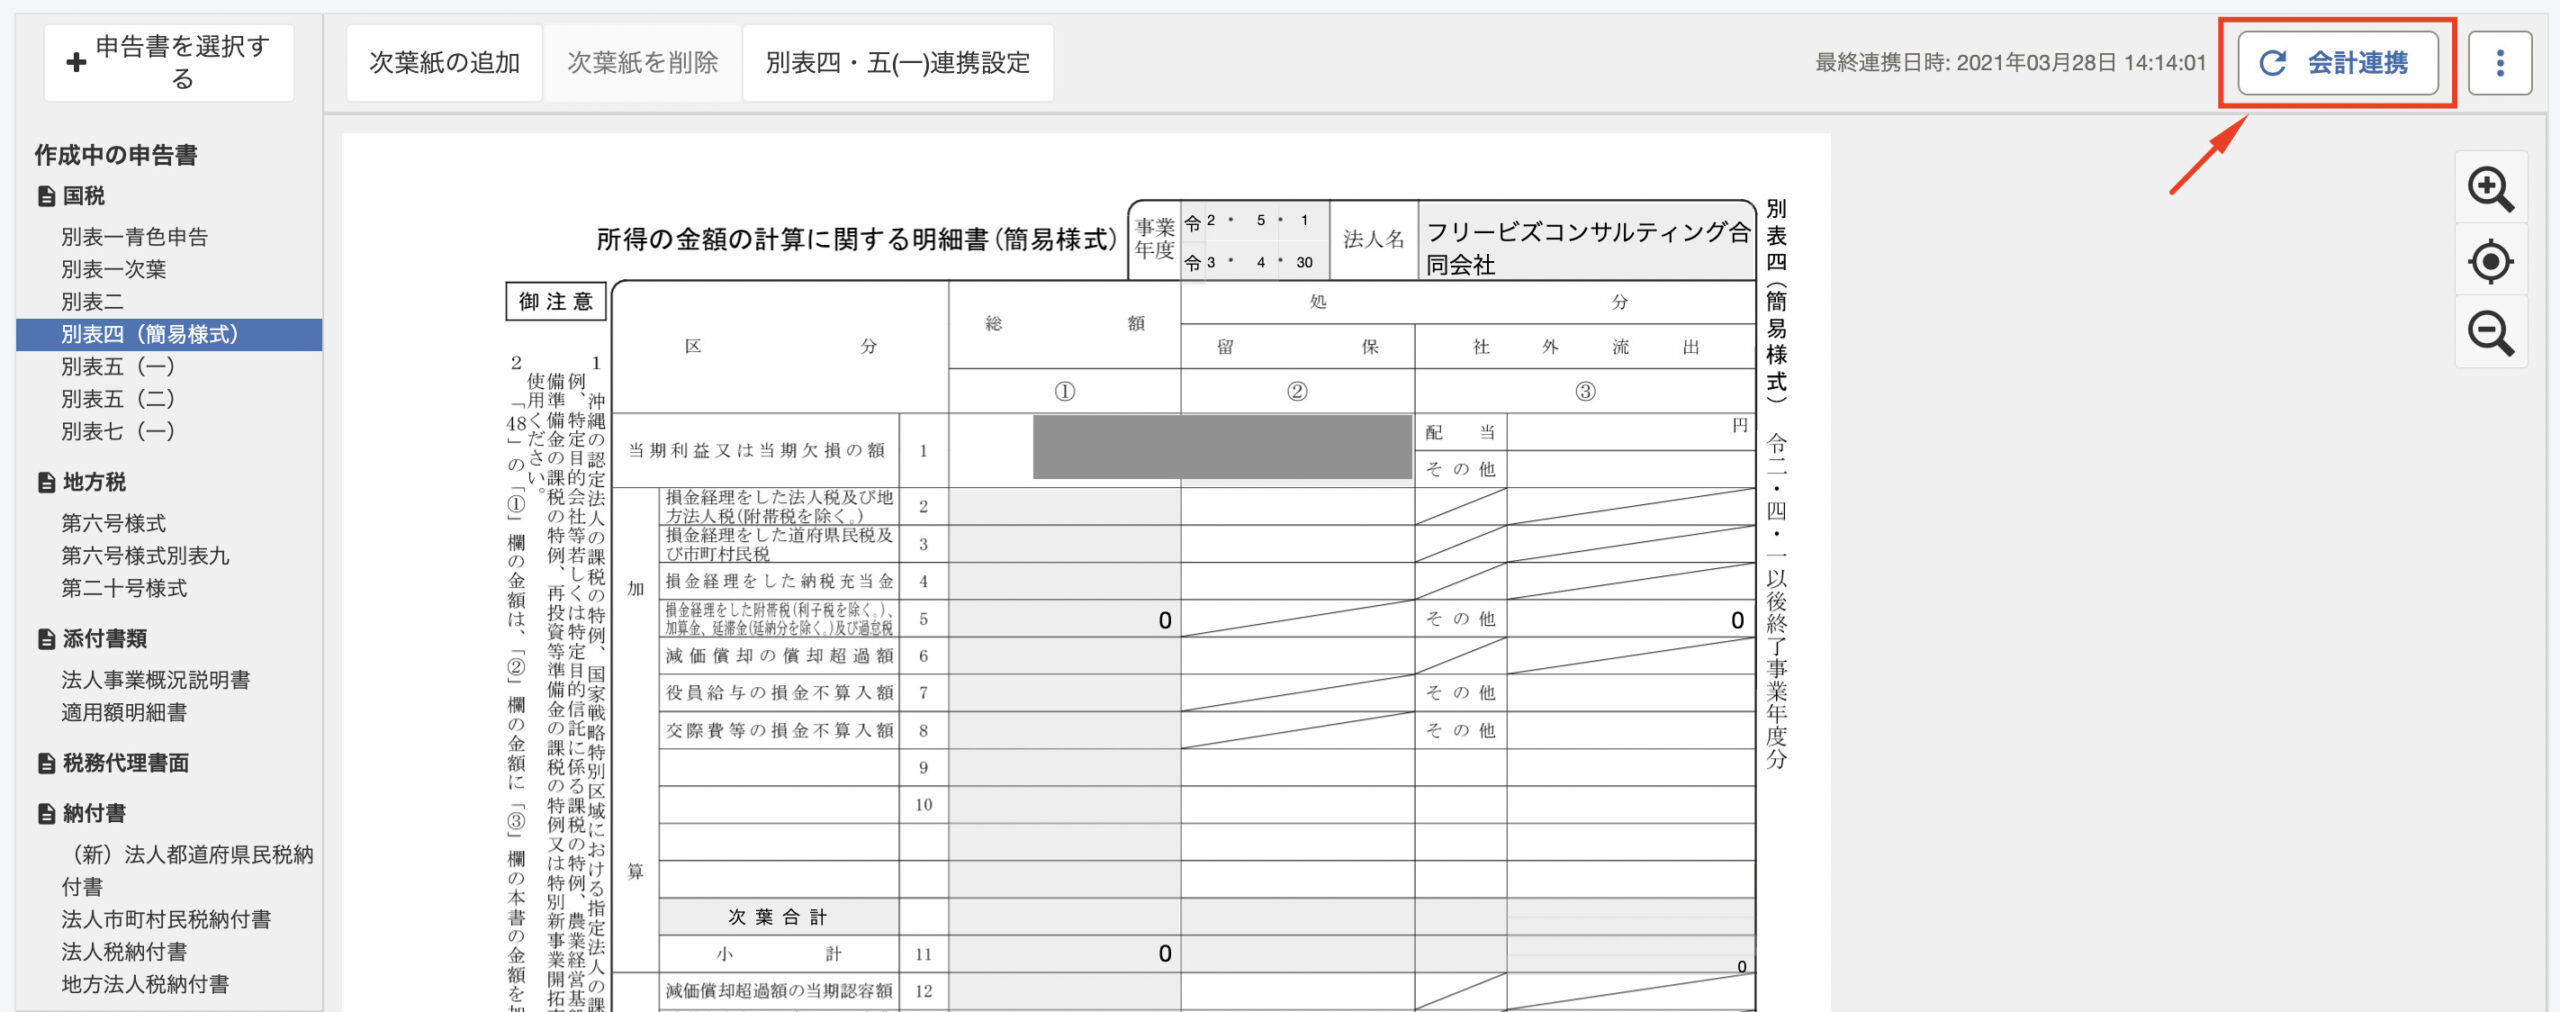
Task: Open 別表四・五(一)連携設定
Action: (897, 63)
